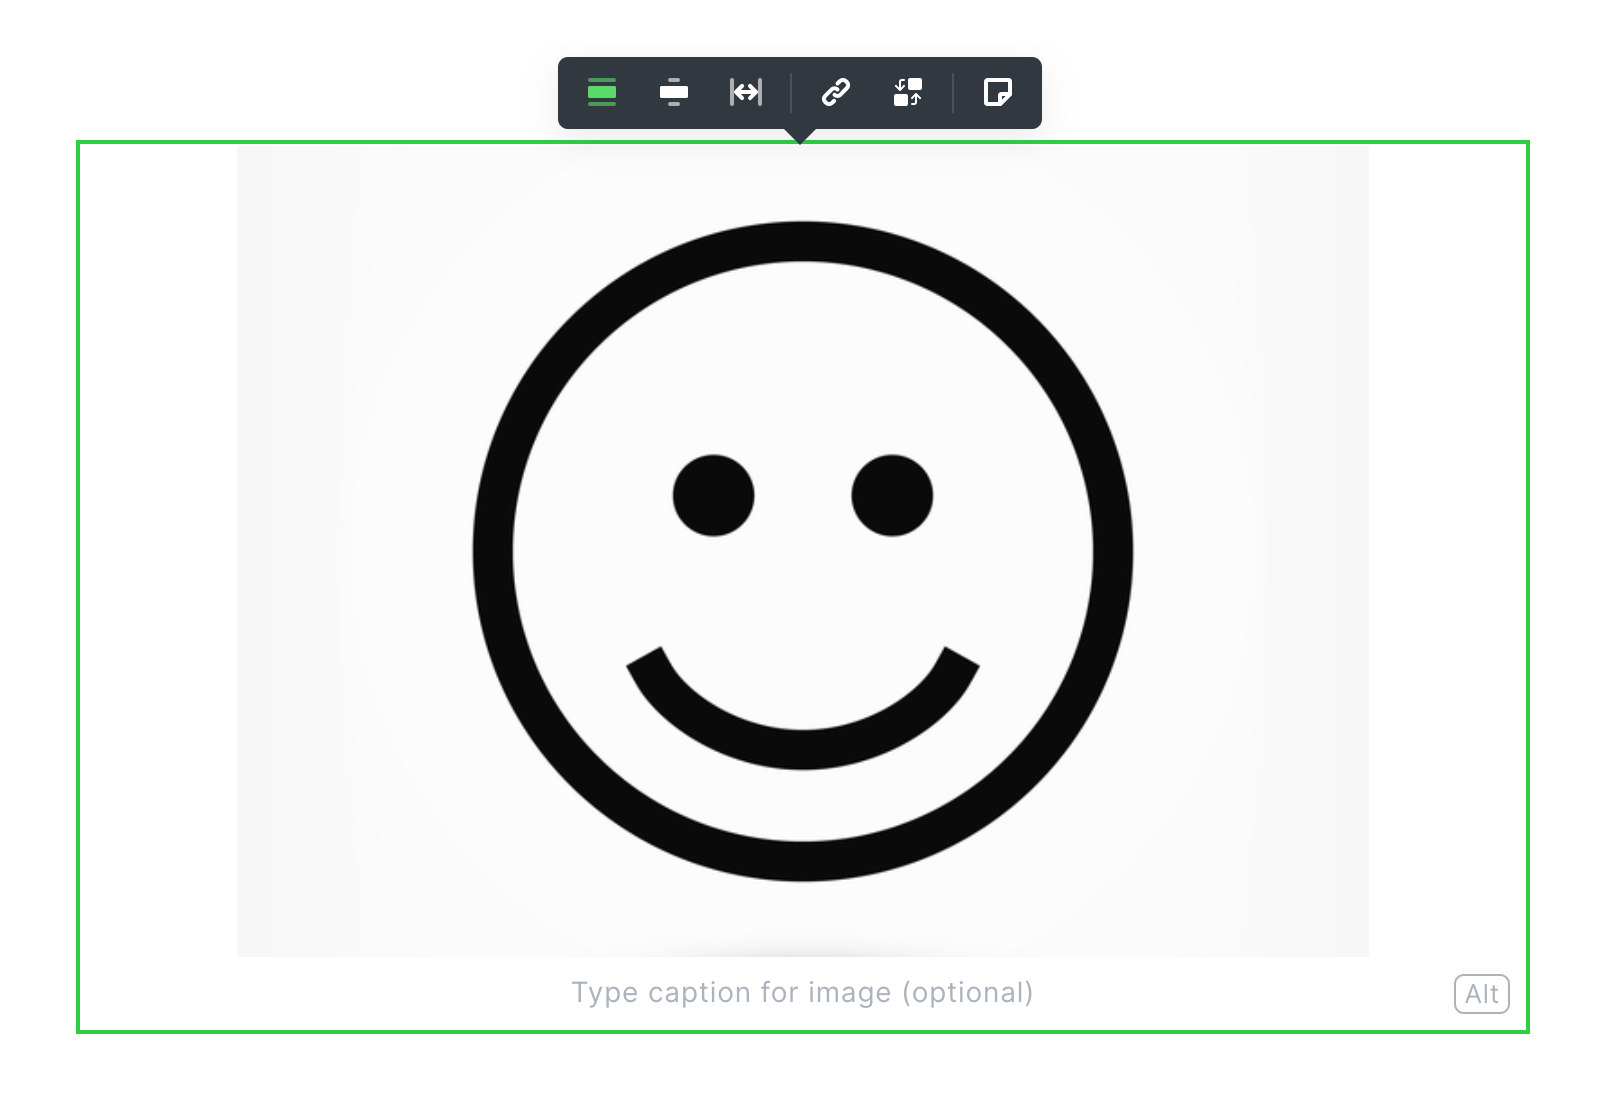Switch image to wide width layout

coord(674,93)
